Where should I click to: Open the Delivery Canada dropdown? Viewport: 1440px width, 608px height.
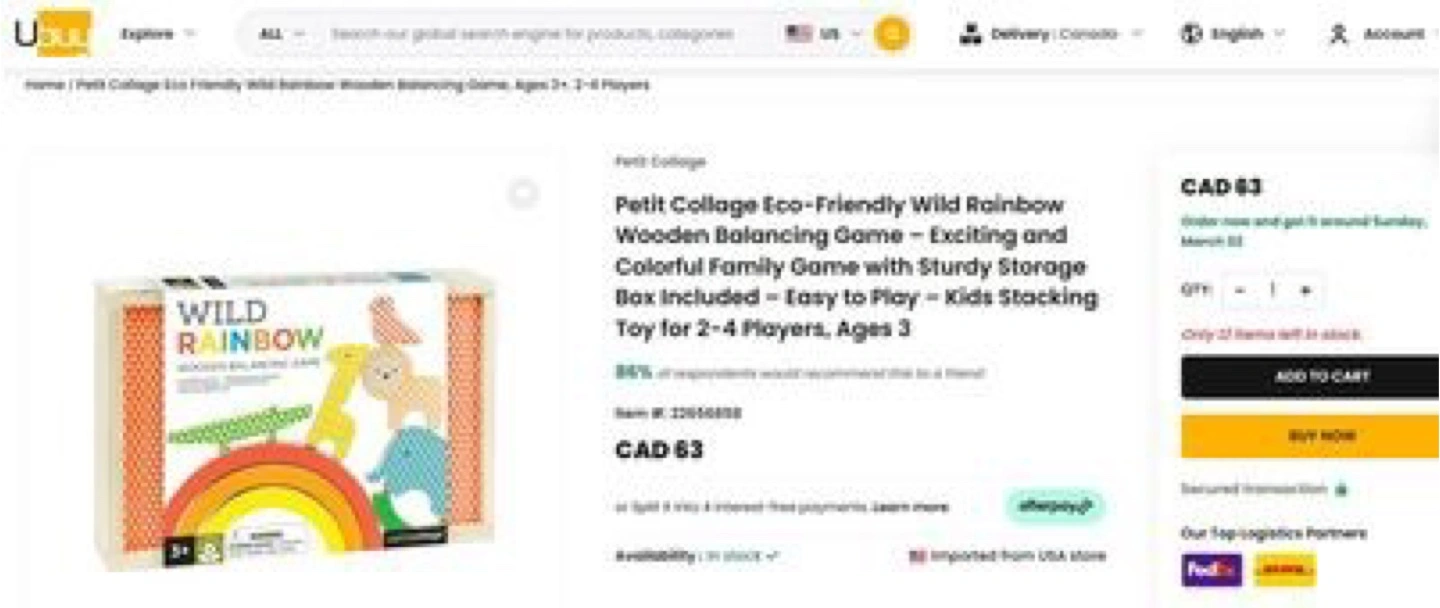tap(1049, 34)
